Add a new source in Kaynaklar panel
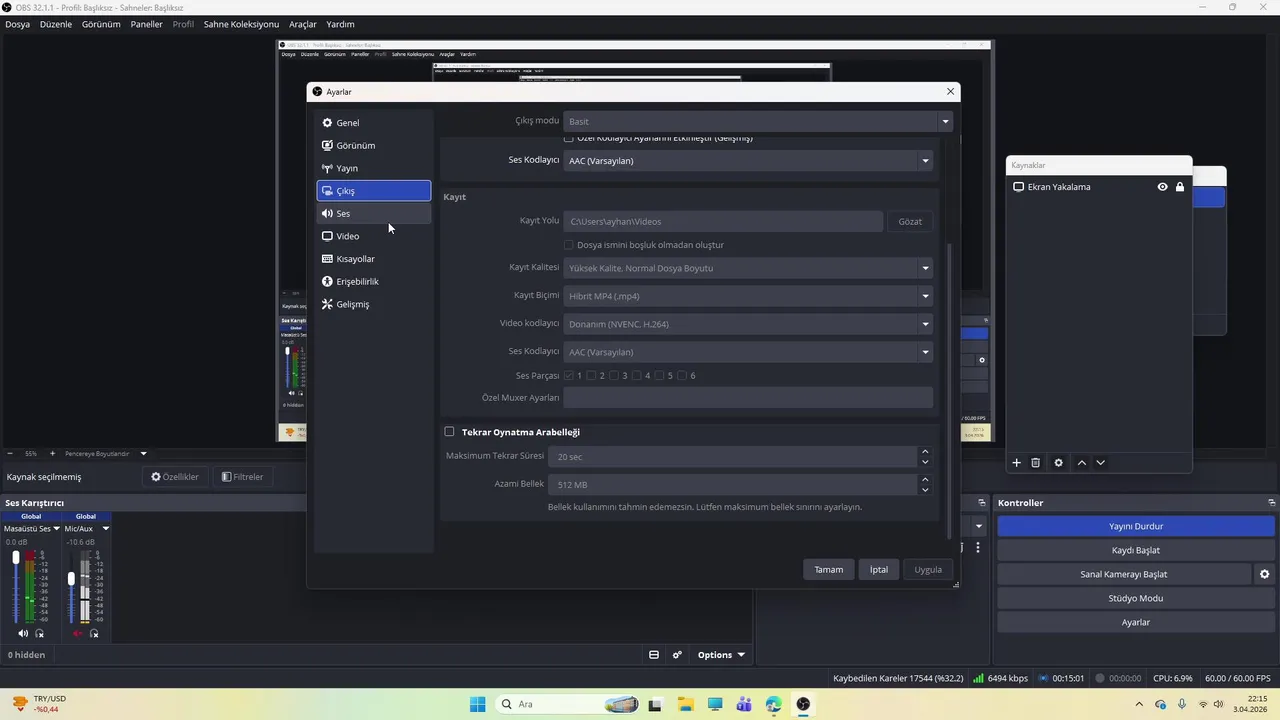Viewport: 1280px width, 720px height. (1017, 463)
